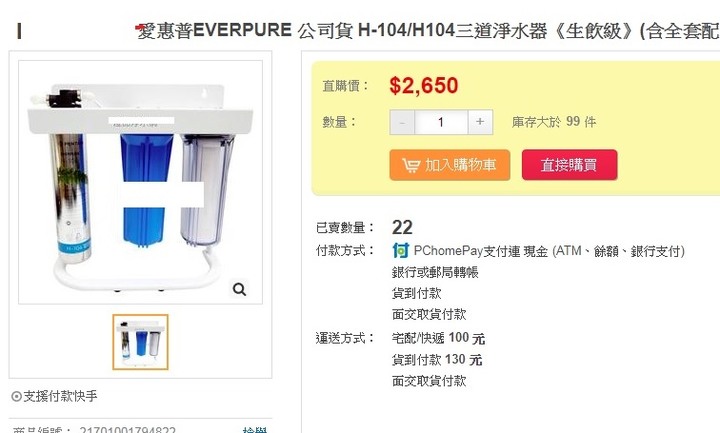Click the red flag icon before product title
This screenshot has width=720, height=433.
coord(140,28)
